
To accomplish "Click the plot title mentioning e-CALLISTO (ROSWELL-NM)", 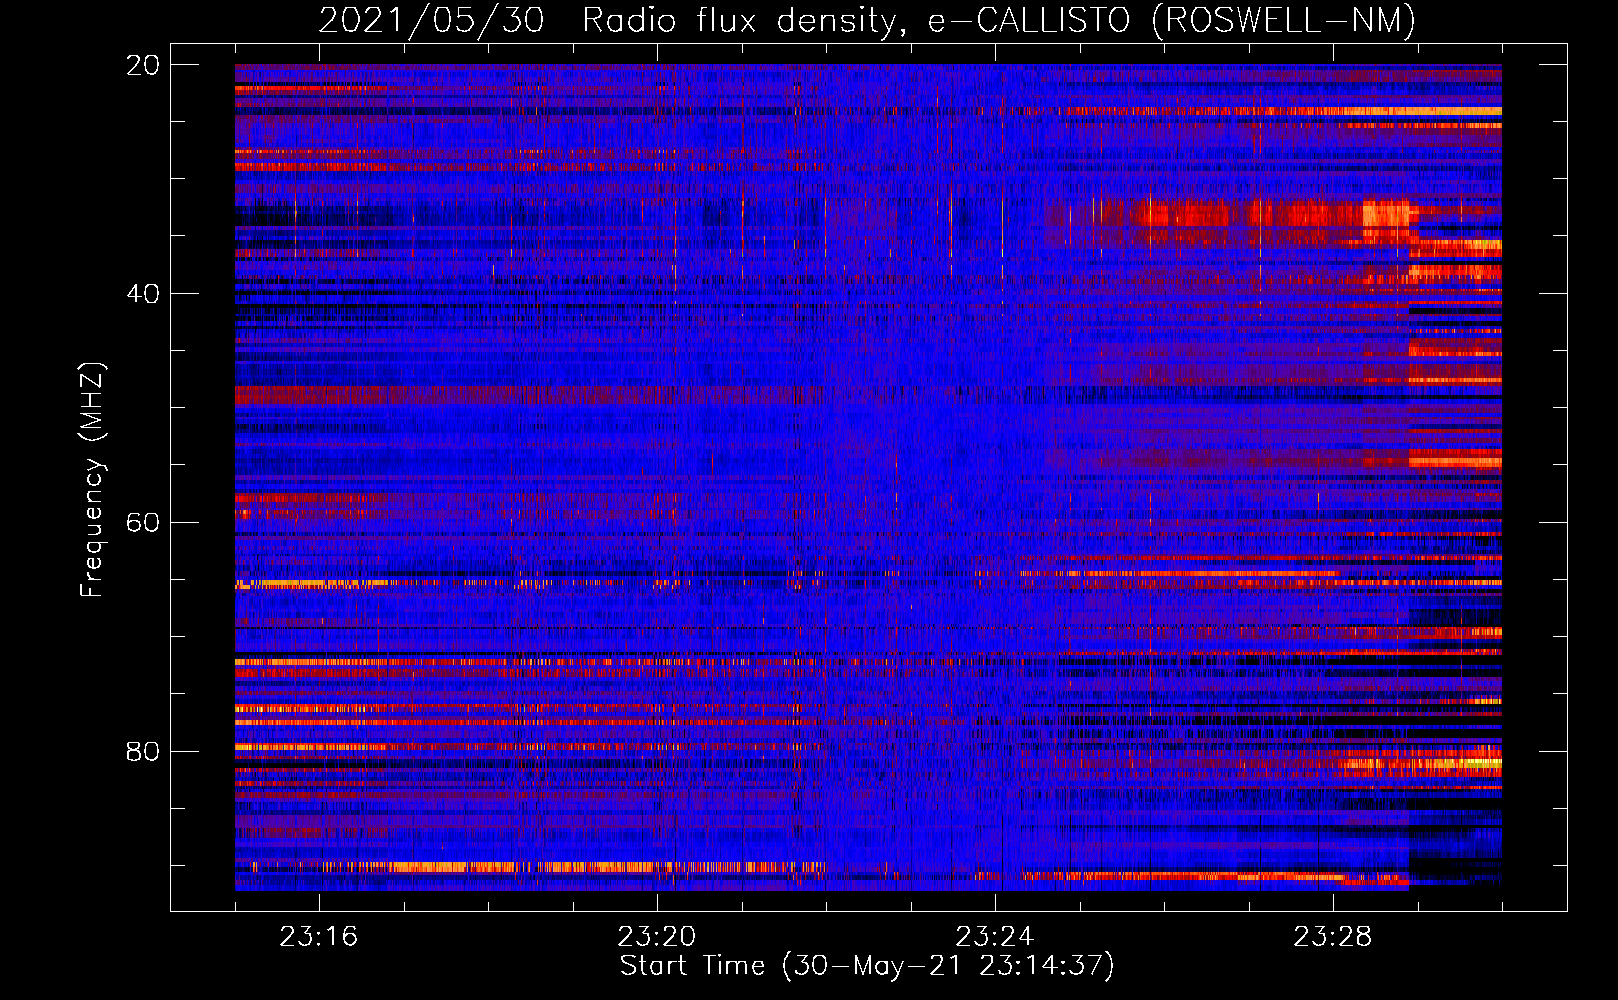I will tap(867, 20).
